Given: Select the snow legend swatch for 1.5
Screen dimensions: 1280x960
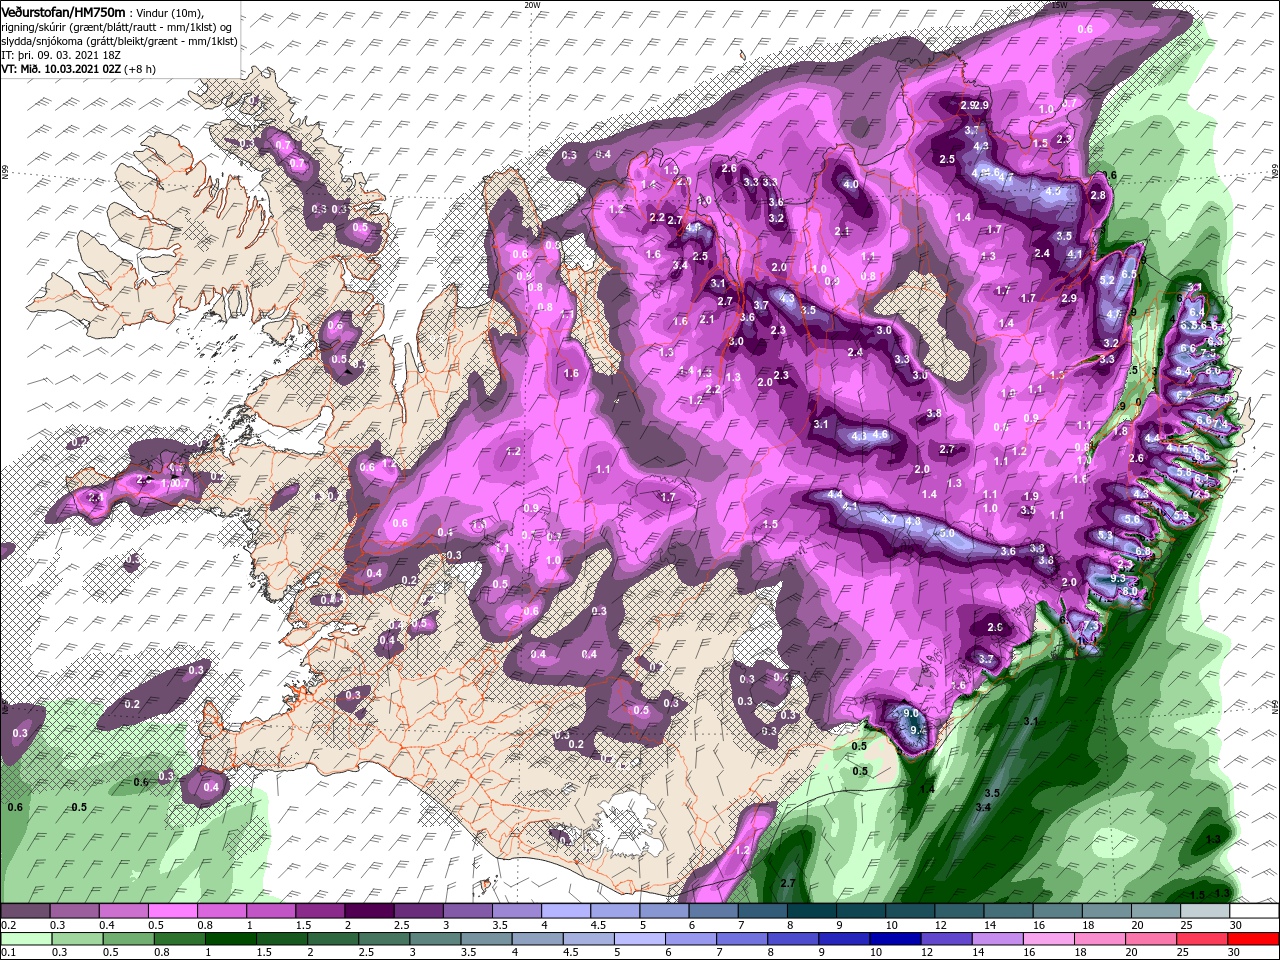Looking at the screenshot, I should 319,911.
